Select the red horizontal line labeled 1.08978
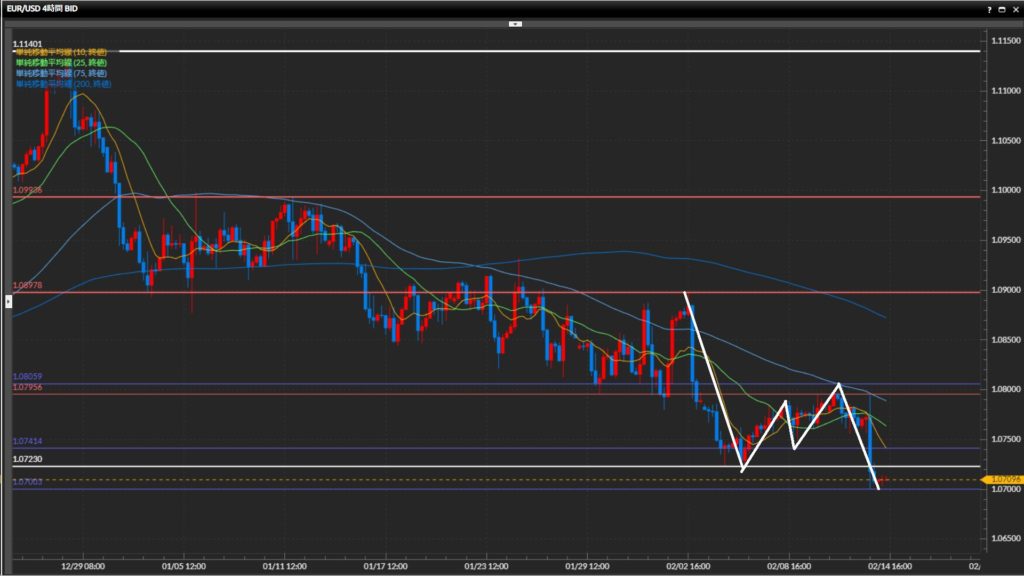The image size is (1024, 576). click(500, 292)
